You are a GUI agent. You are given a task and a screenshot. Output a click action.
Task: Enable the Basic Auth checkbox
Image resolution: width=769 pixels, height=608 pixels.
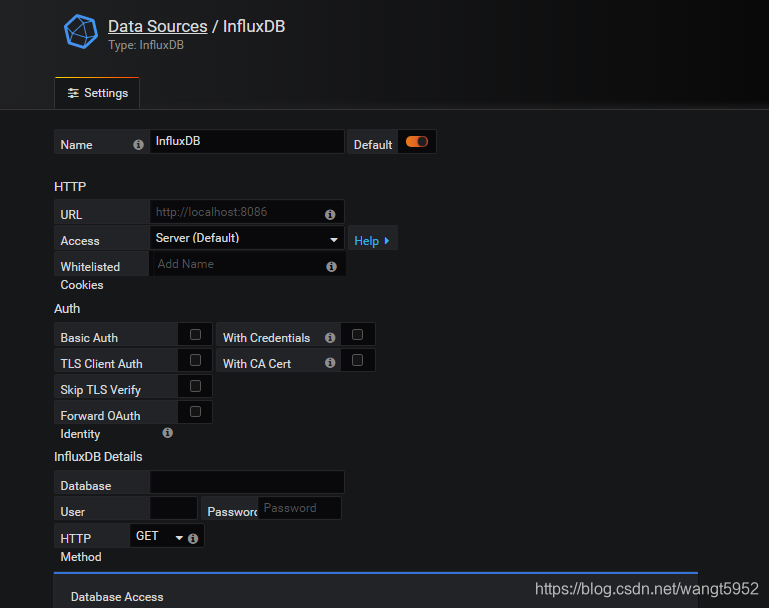tap(195, 334)
